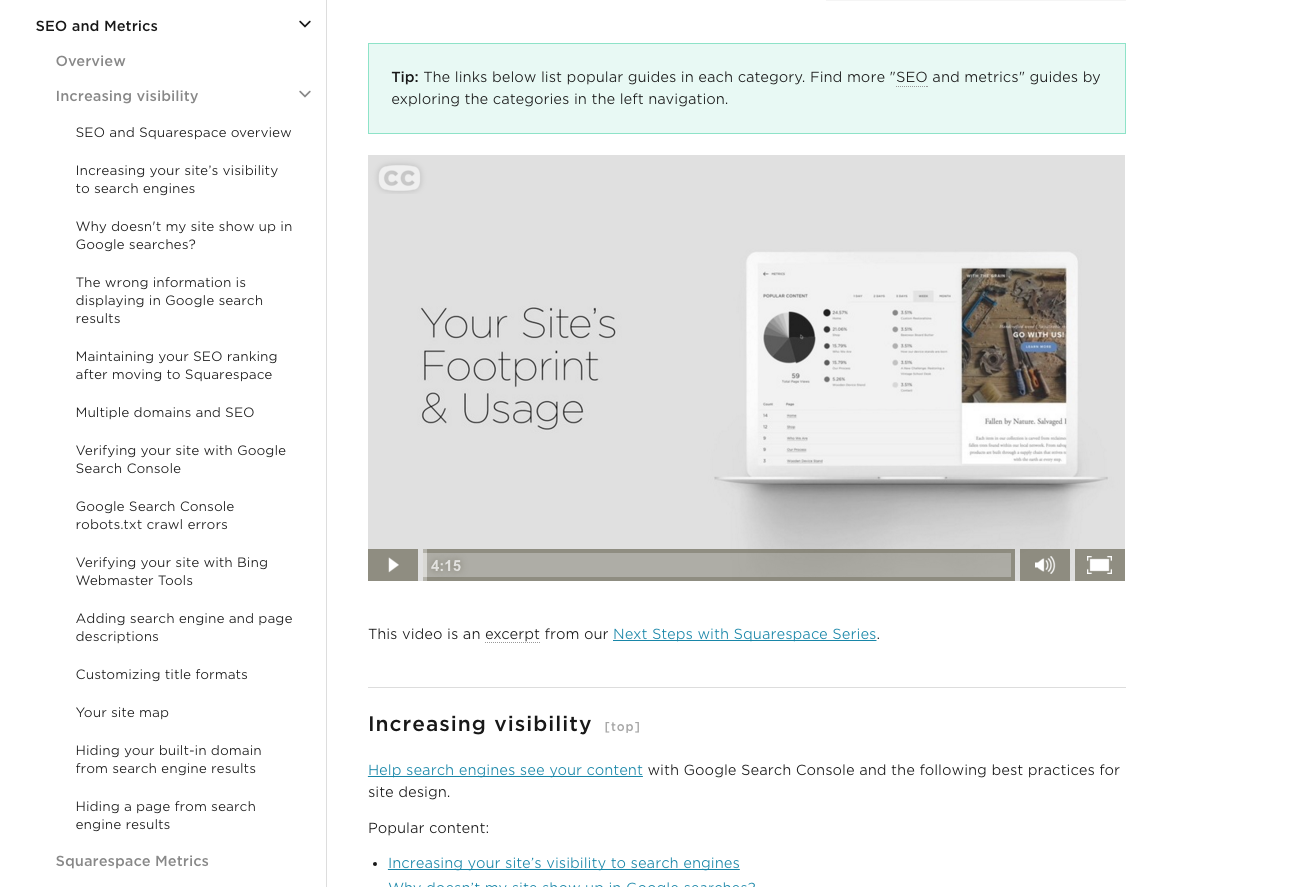Open Hiding your built-in domain guide
This screenshot has height=887, width=1308.
point(169,759)
